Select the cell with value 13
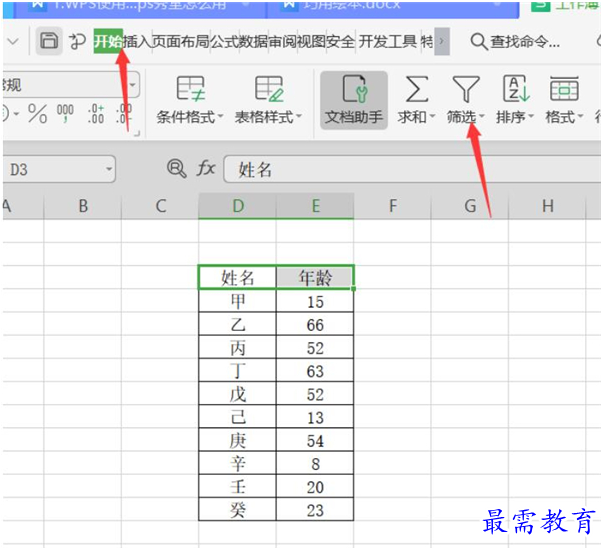This screenshot has height=553, width=604. pos(315,417)
